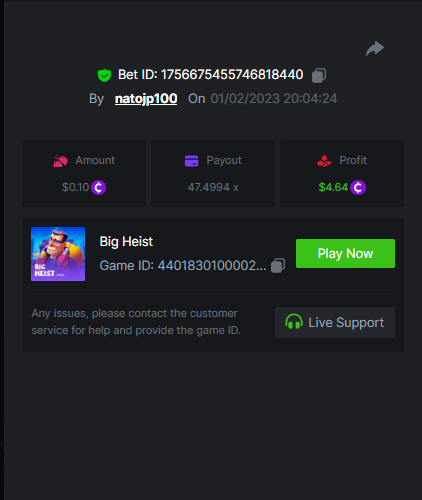Click the bet date 01/02/2023 timestamp

[x=274, y=99]
